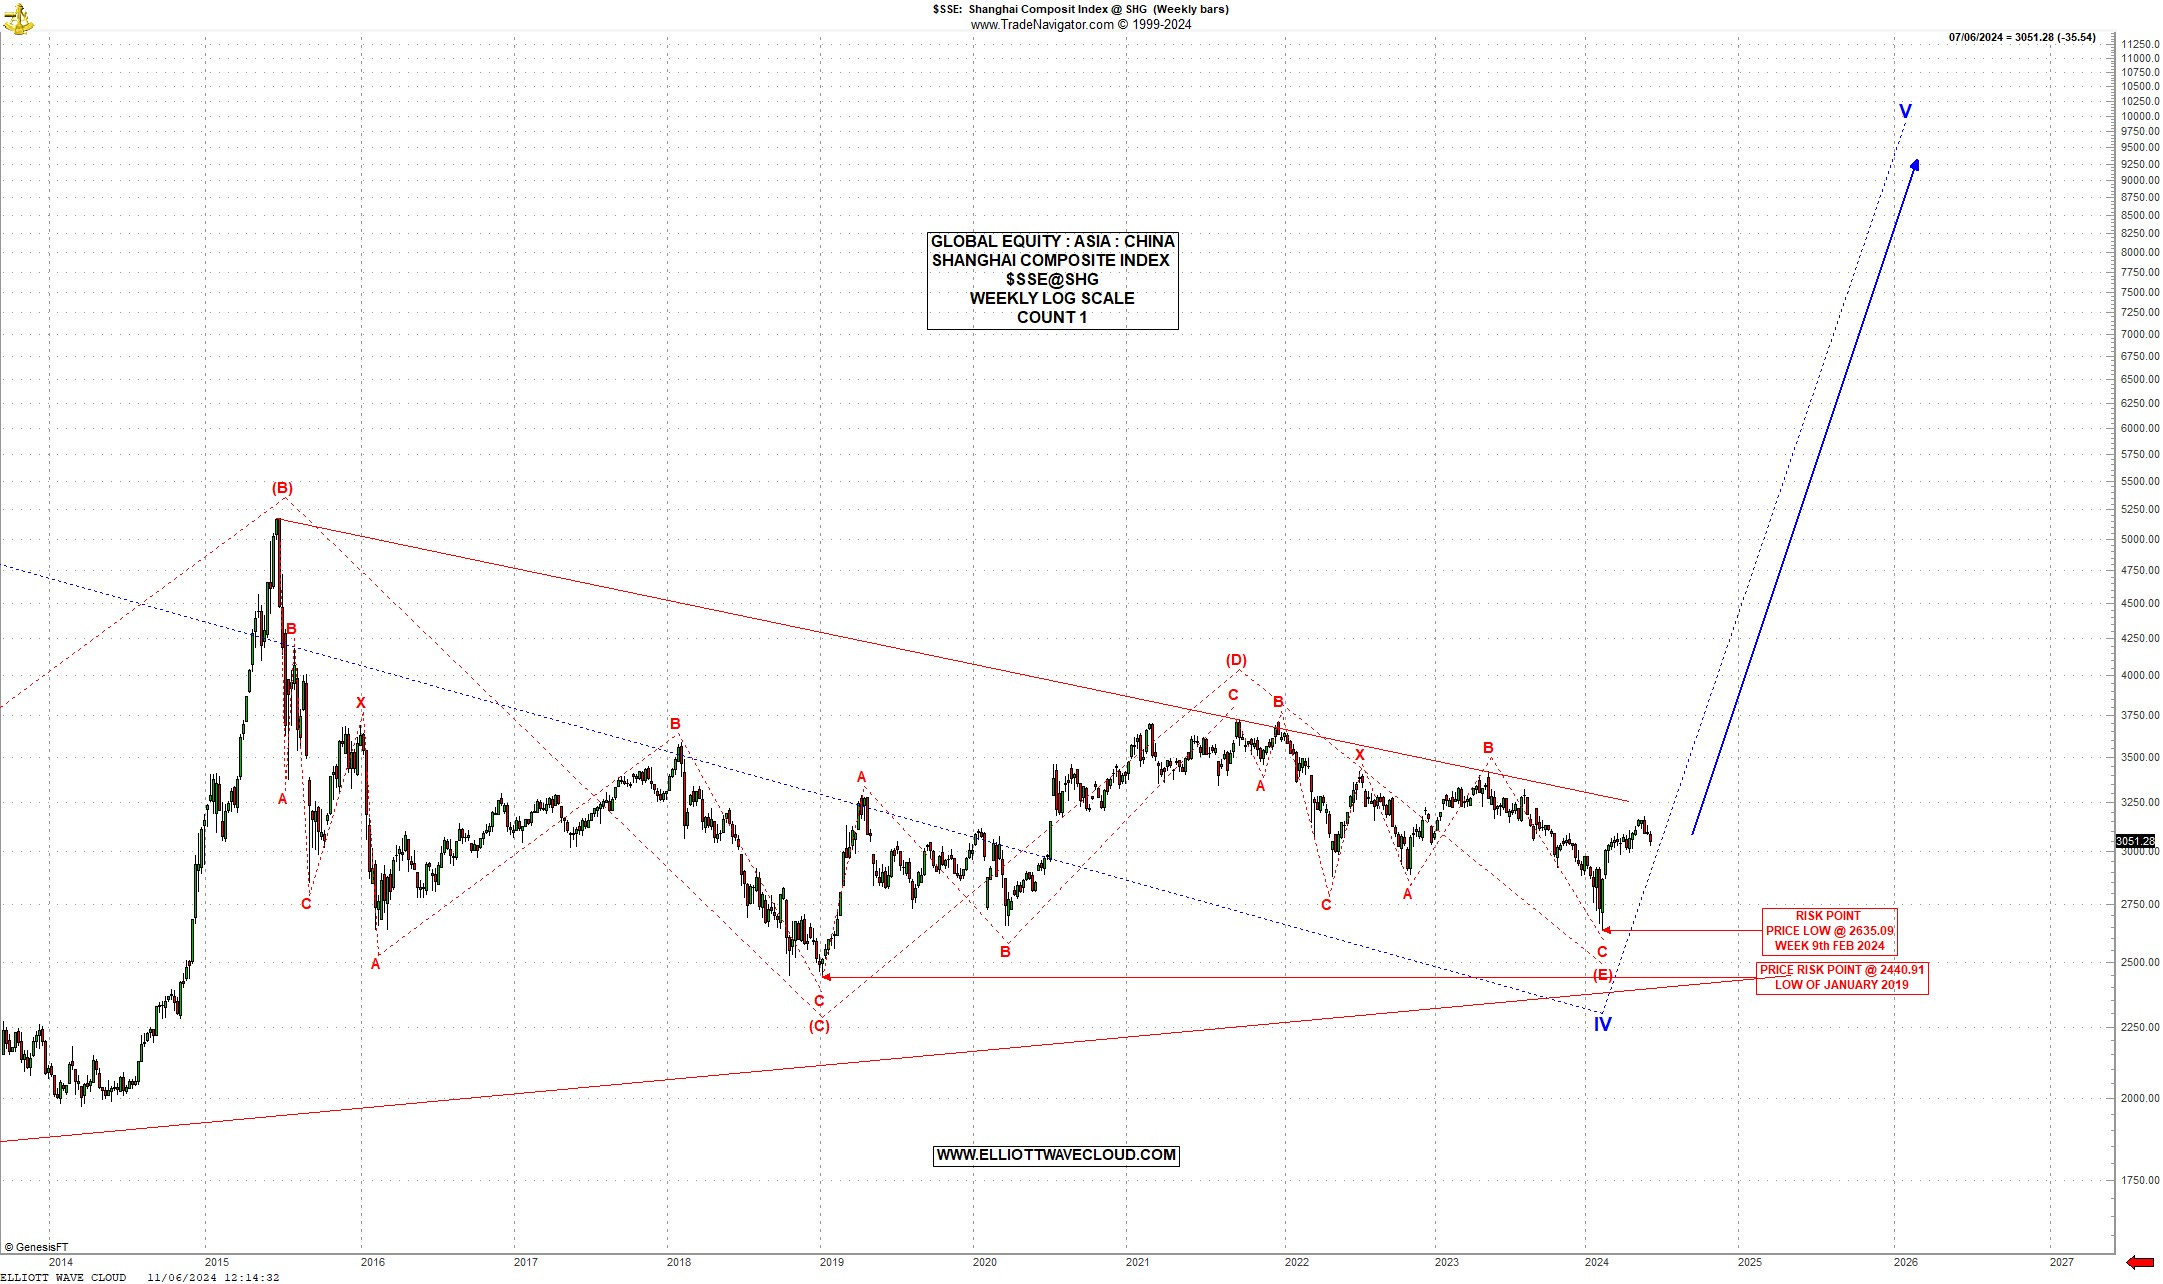The height and width of the screenshot is (1284, 2163).
Task: Click the WWW.ELLIOTTWAVECLOUD.COM text box
Action: tap(1055, 1155)
